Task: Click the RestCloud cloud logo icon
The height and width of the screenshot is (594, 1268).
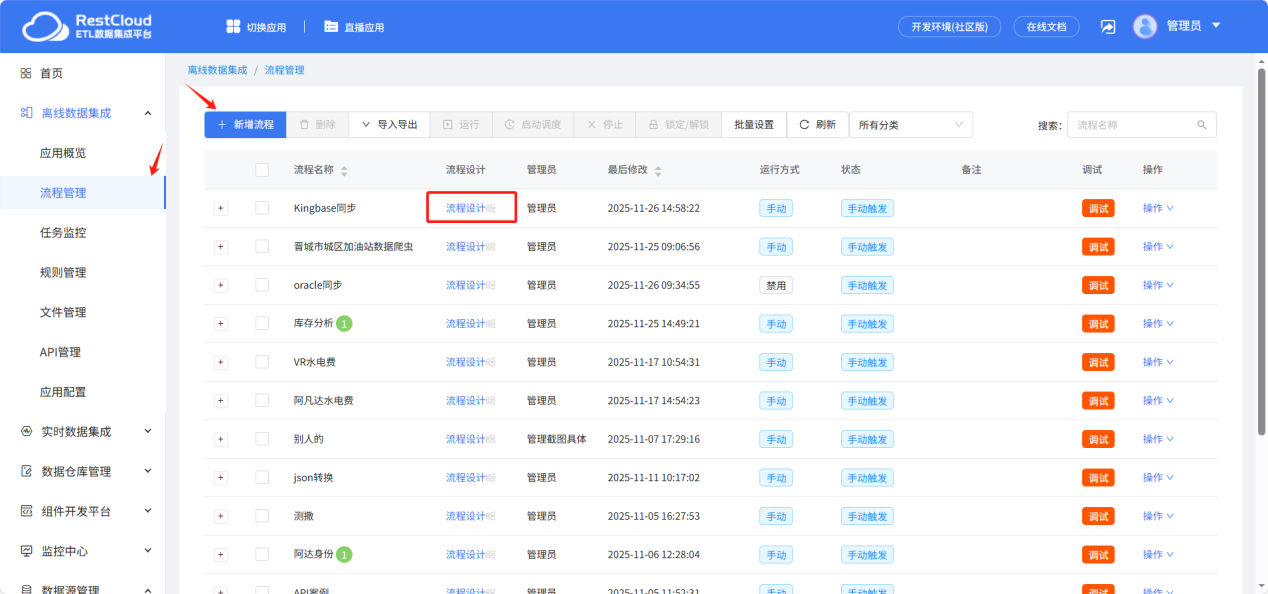Action: coord(42,27)
